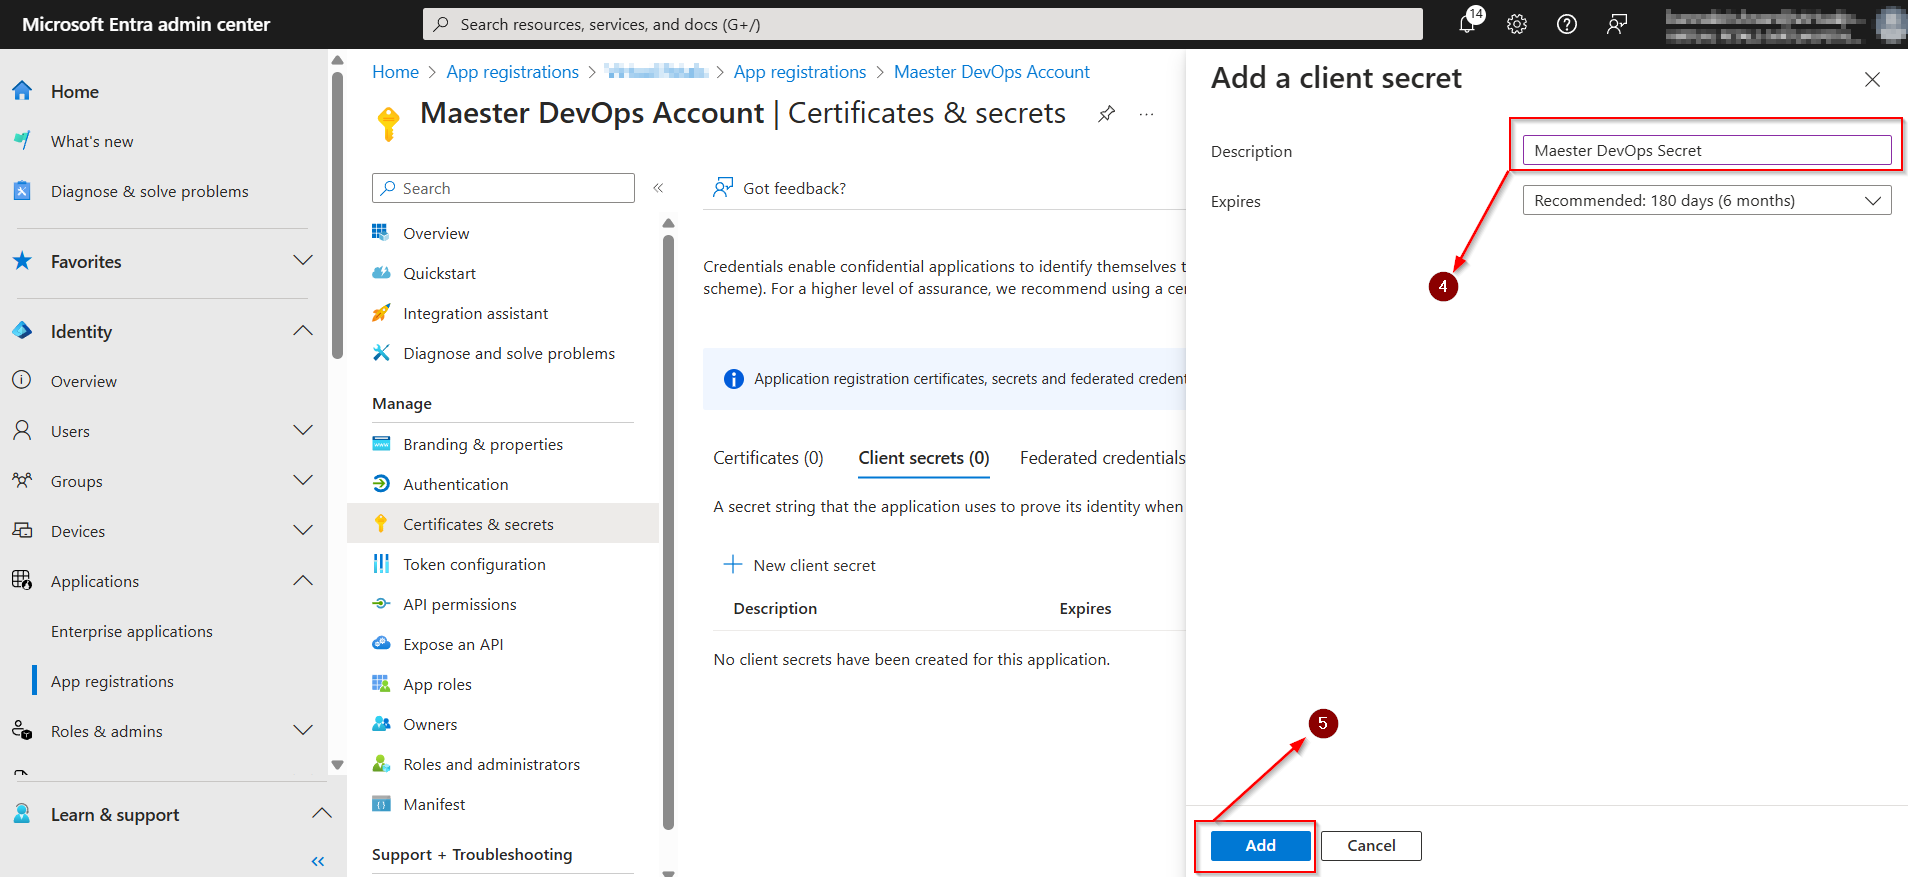Click the Roles & admins icon
The image size is (1908, 877).
click(x=22, y=731)
